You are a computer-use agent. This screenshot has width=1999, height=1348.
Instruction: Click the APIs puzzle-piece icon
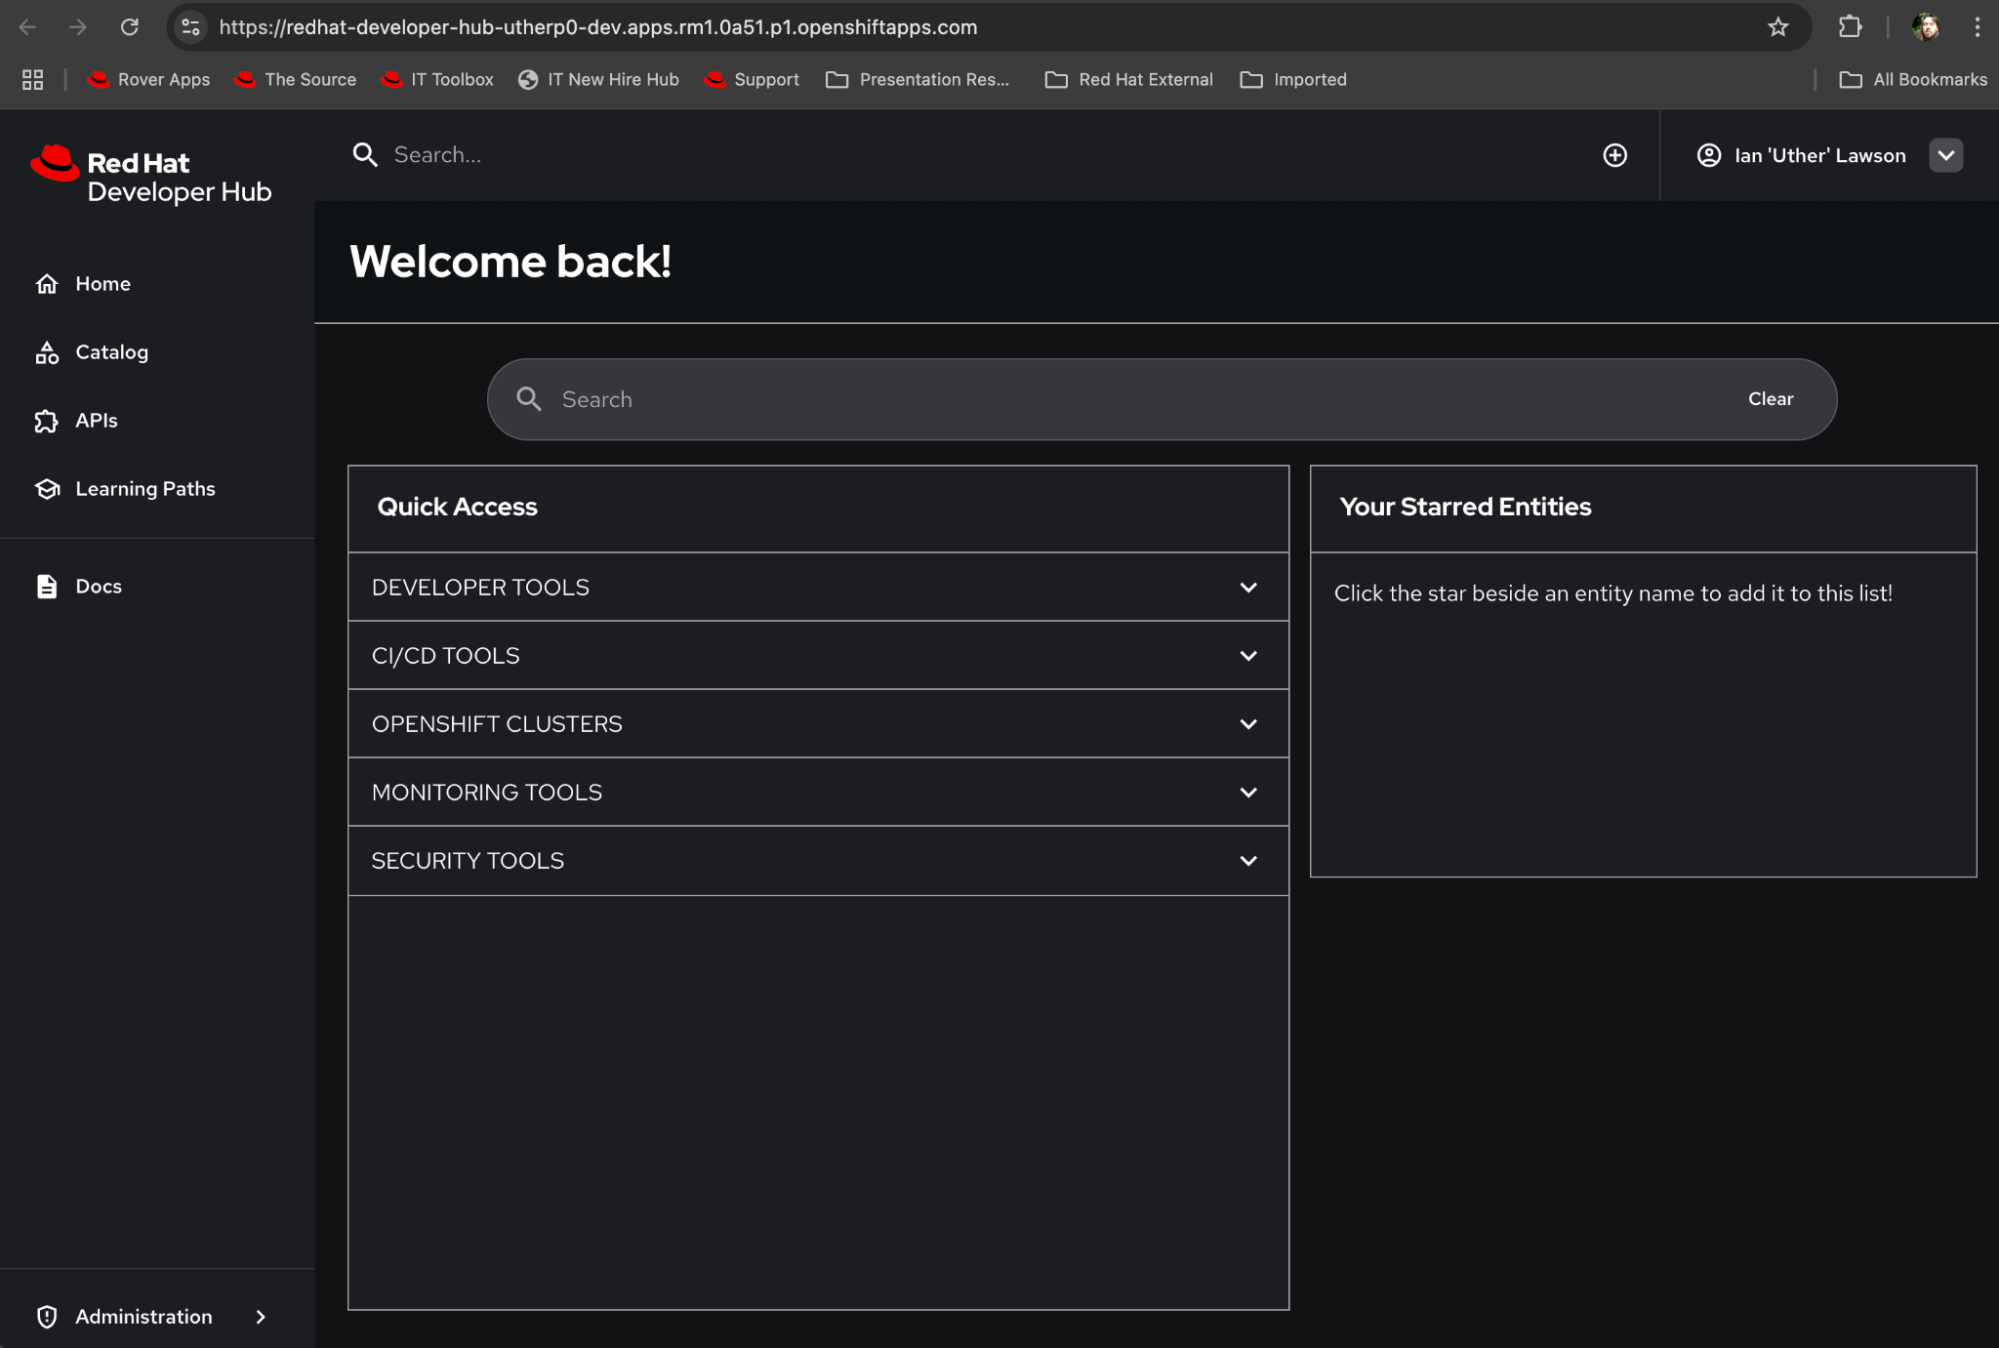pyautogui.click(x=47, y=421)
